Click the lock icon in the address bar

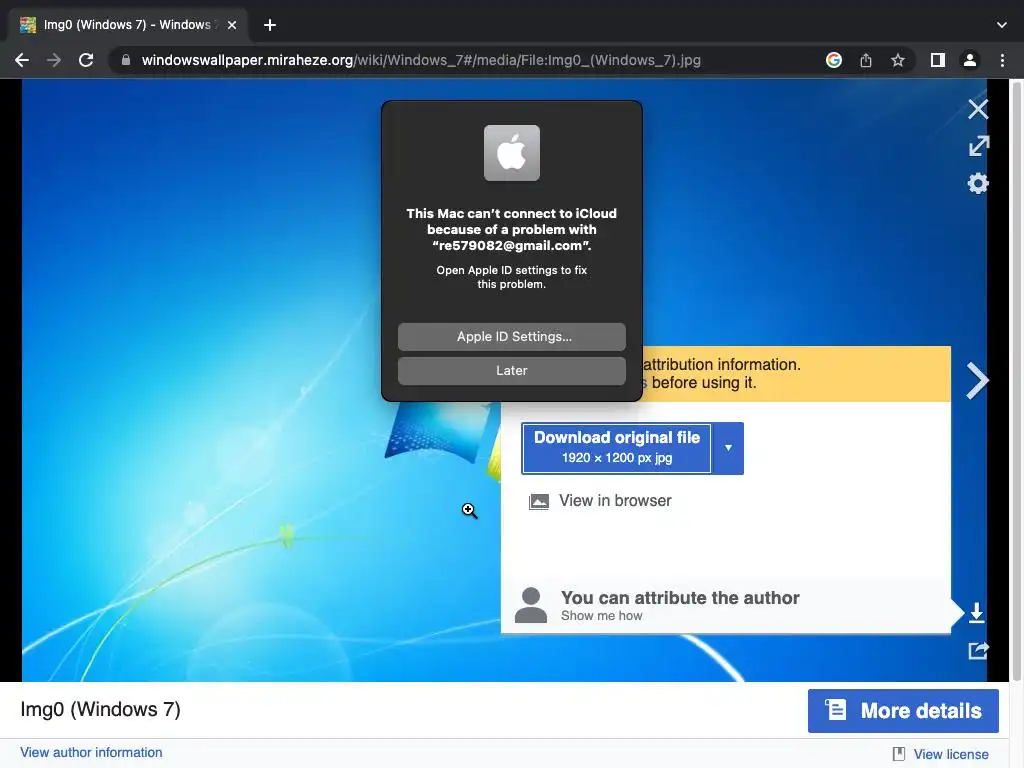tap(126, 60)
